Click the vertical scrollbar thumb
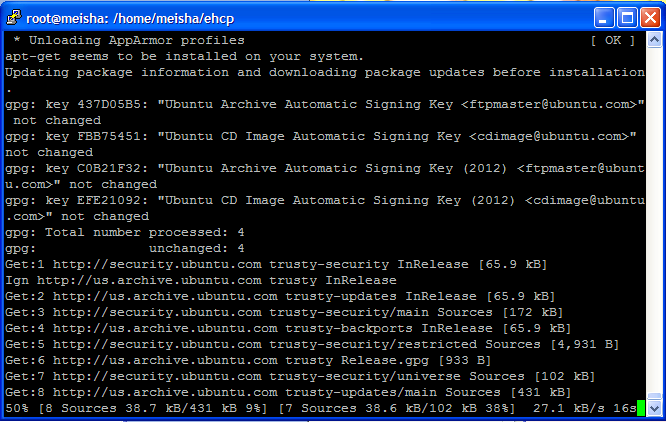Image resolution: width=666 pixels, height=422 pixels. pyautogui.click(x=654, y=397)
